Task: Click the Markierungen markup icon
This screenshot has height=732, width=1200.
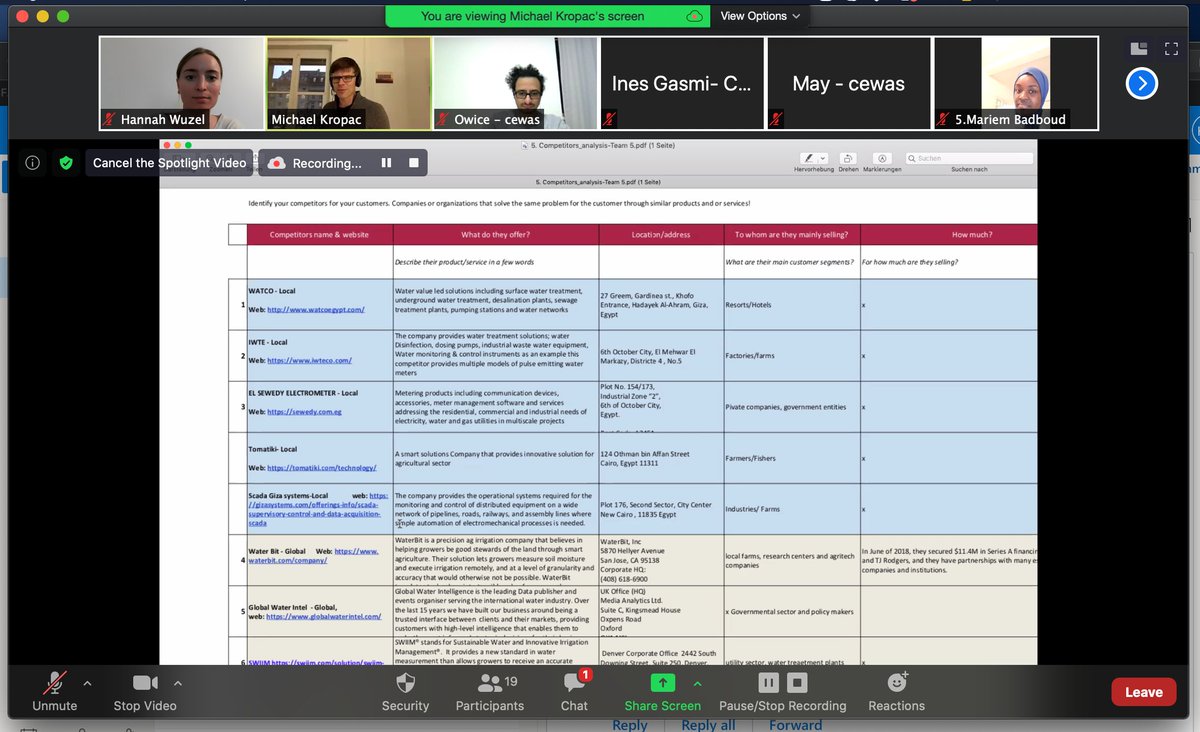Action: [x=882, y=158]
